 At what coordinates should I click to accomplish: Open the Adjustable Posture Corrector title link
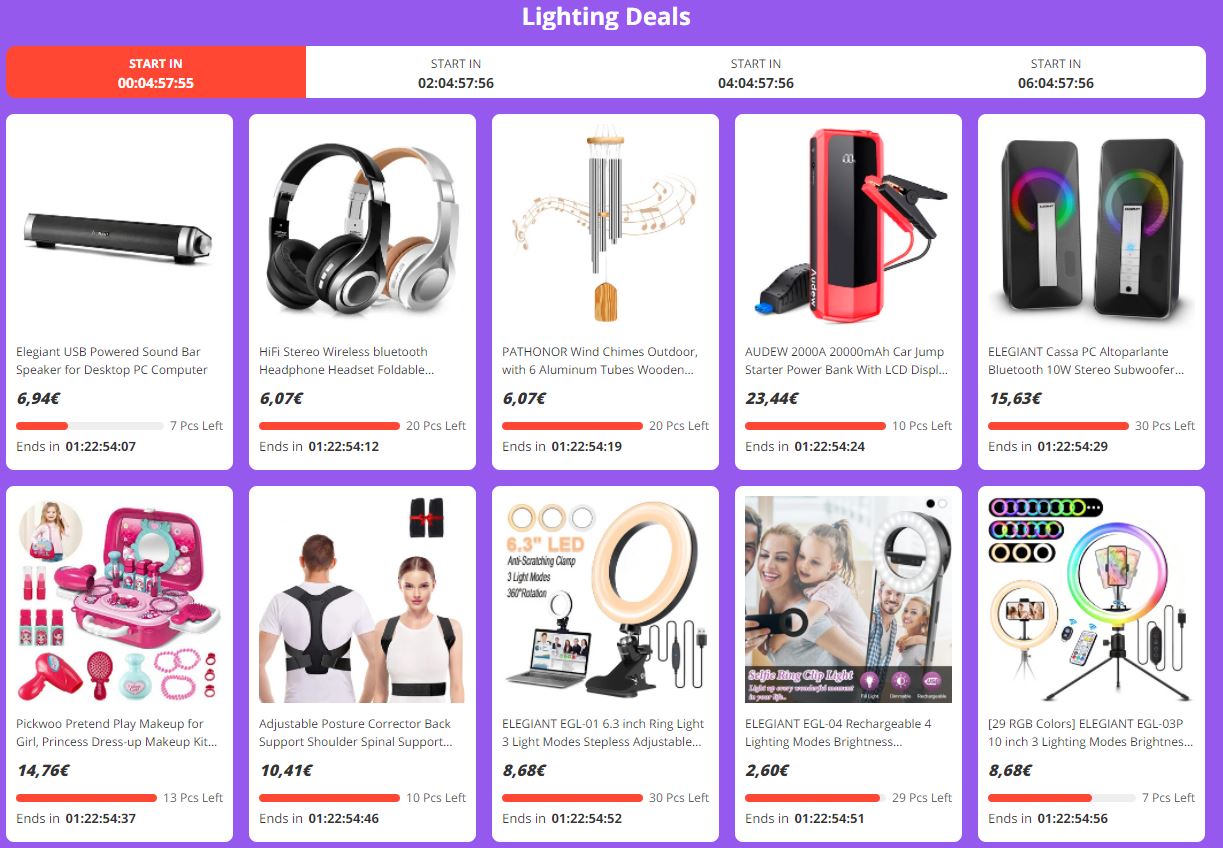356,733
